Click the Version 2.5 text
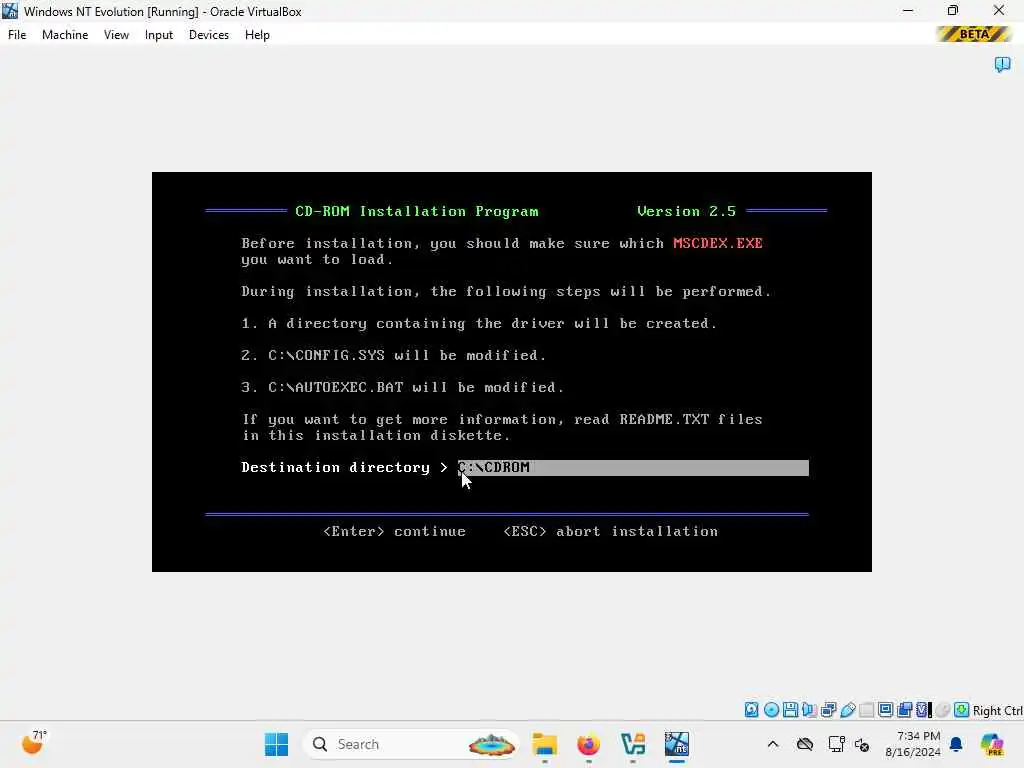Screen dimensions: 1024x768 686,212
